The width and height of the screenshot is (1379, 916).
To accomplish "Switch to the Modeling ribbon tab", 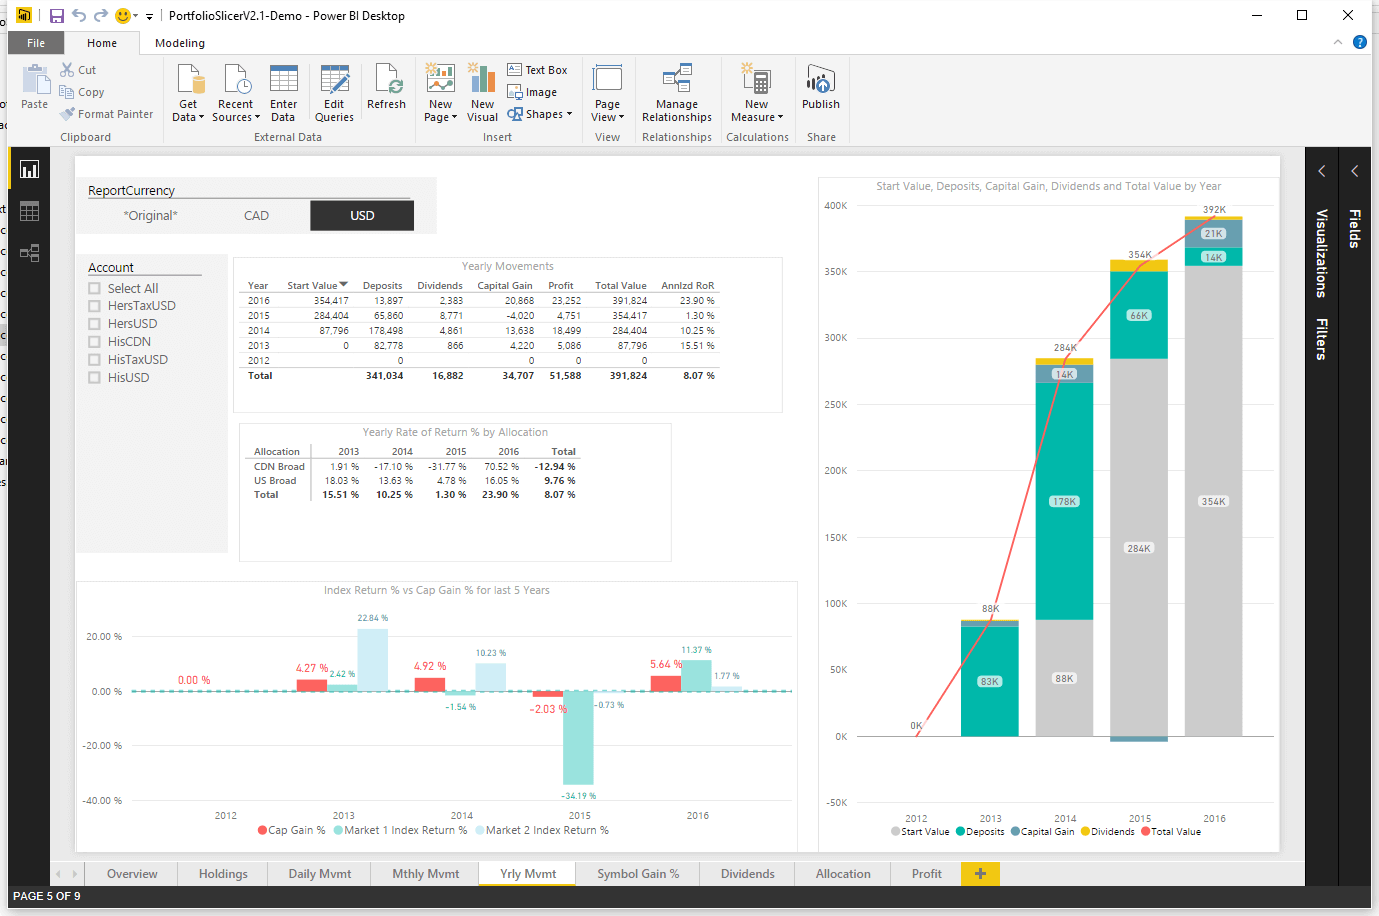I will pyautogui.click(x=180, y=43).
